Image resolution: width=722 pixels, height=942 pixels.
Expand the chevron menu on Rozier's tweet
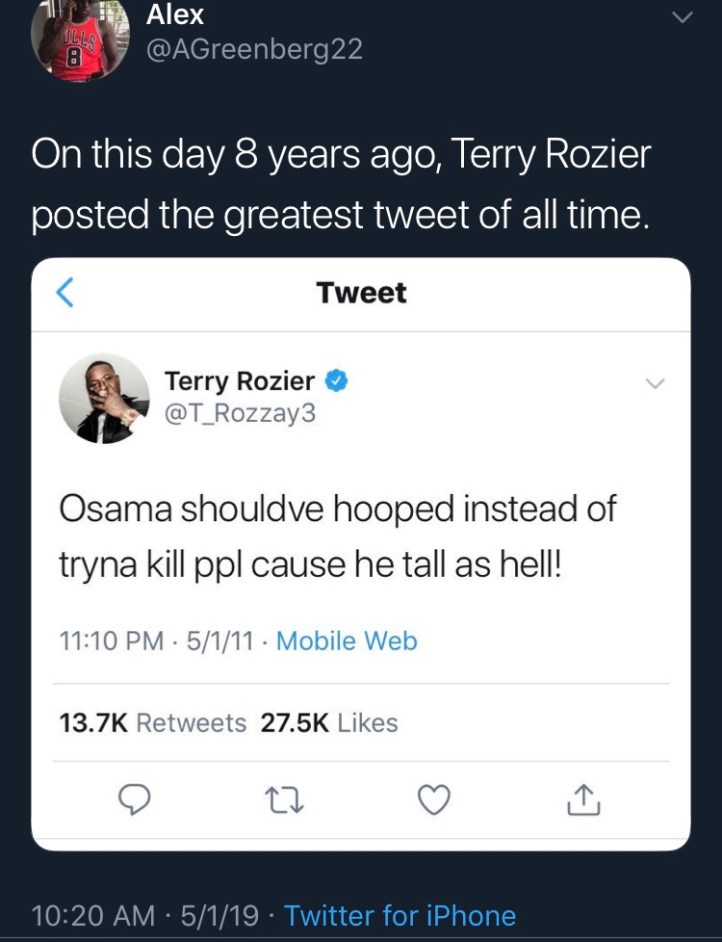pyautogui.click(x=654, y=383)
